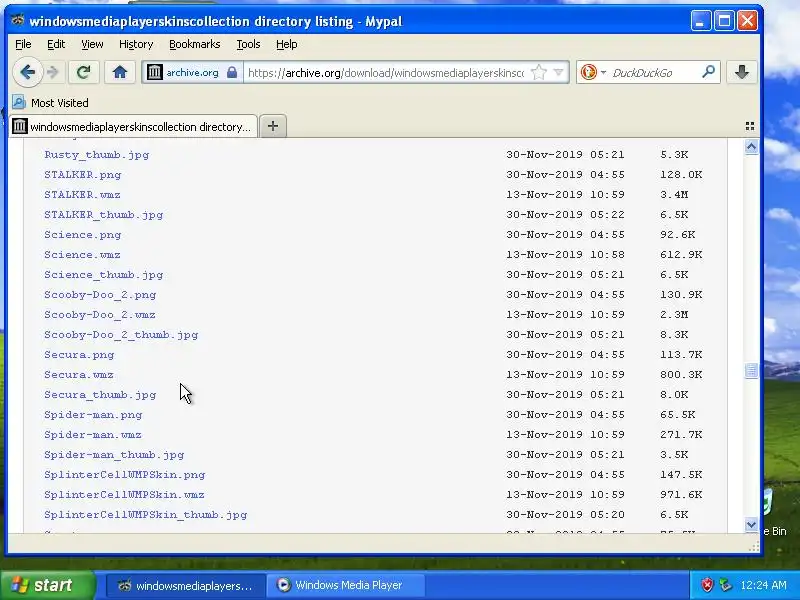Image resolution: width=800 pixels, height=600 pixels.
Task: Bookmark this page with the star icon
Action: [x=538, y=72]
